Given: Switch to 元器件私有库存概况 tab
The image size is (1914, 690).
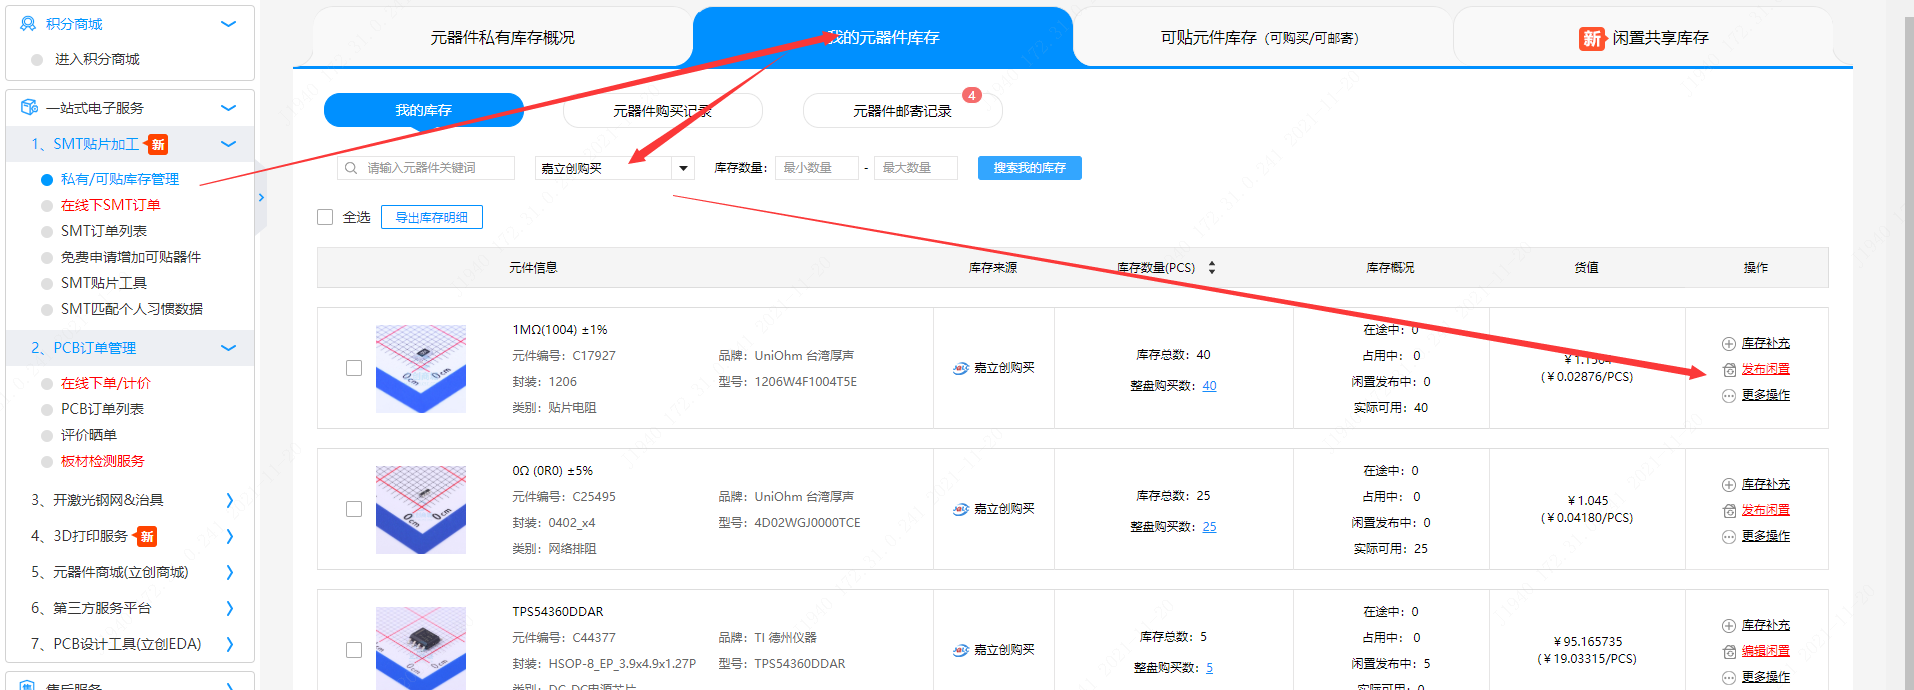Looking at the screenshot, I should pyautogui.click(x=502, y=38).
